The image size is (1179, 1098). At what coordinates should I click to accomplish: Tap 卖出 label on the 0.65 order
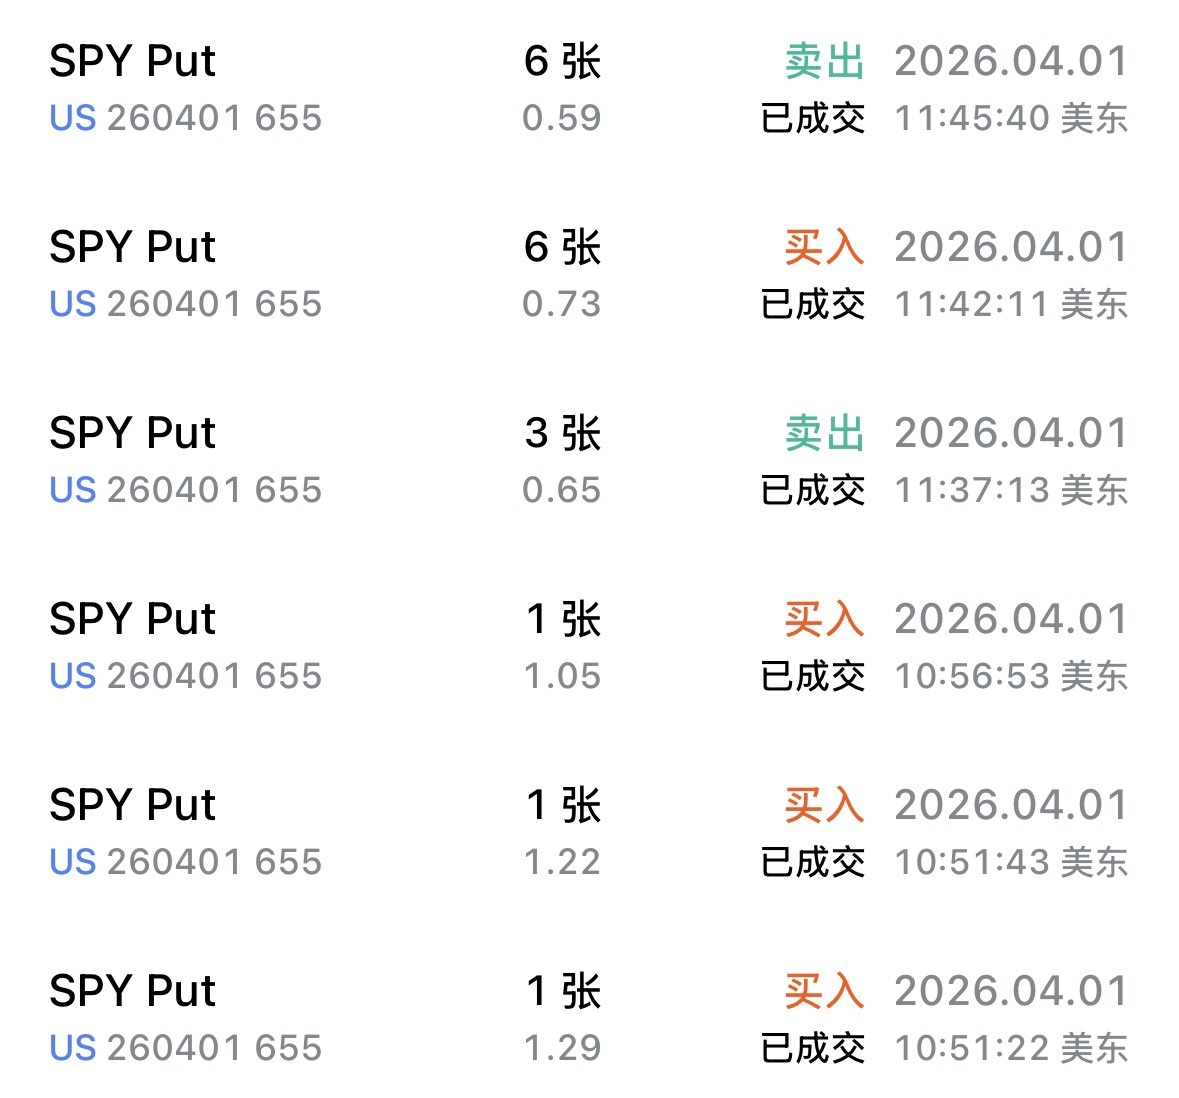pos(824,434)
